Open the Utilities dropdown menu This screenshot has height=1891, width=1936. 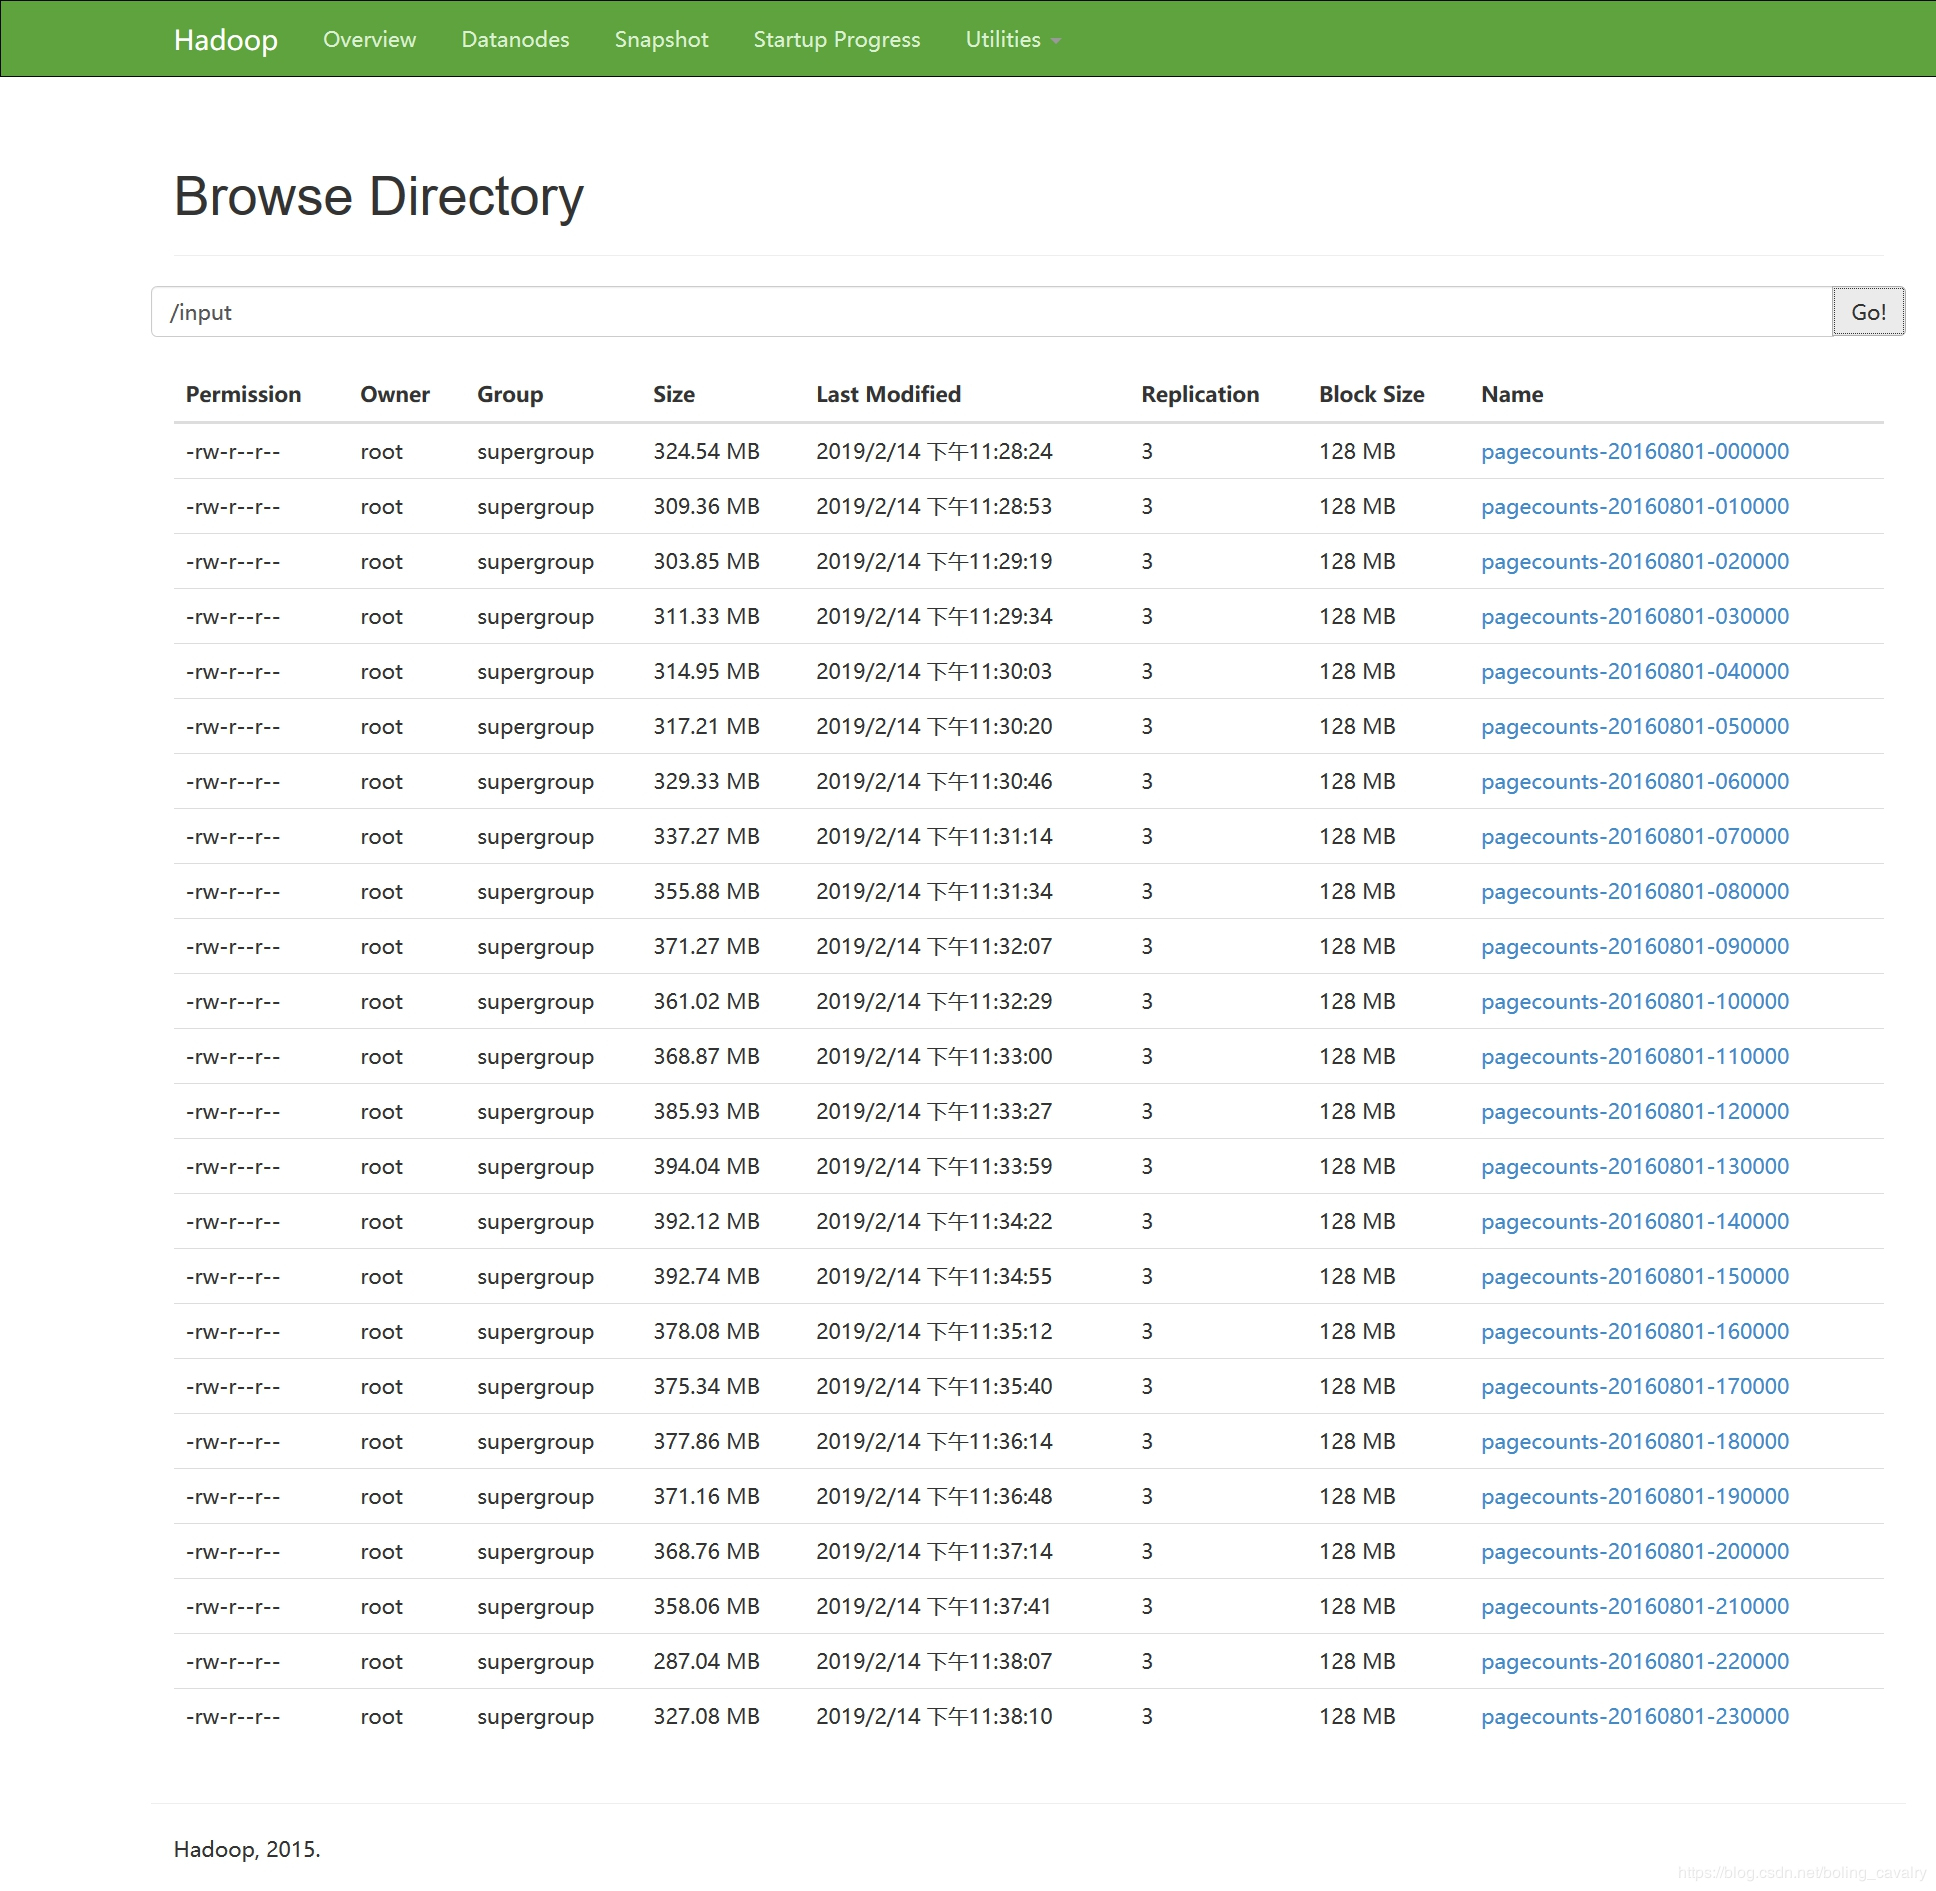pyautogui.click(x=1012, y=39)
